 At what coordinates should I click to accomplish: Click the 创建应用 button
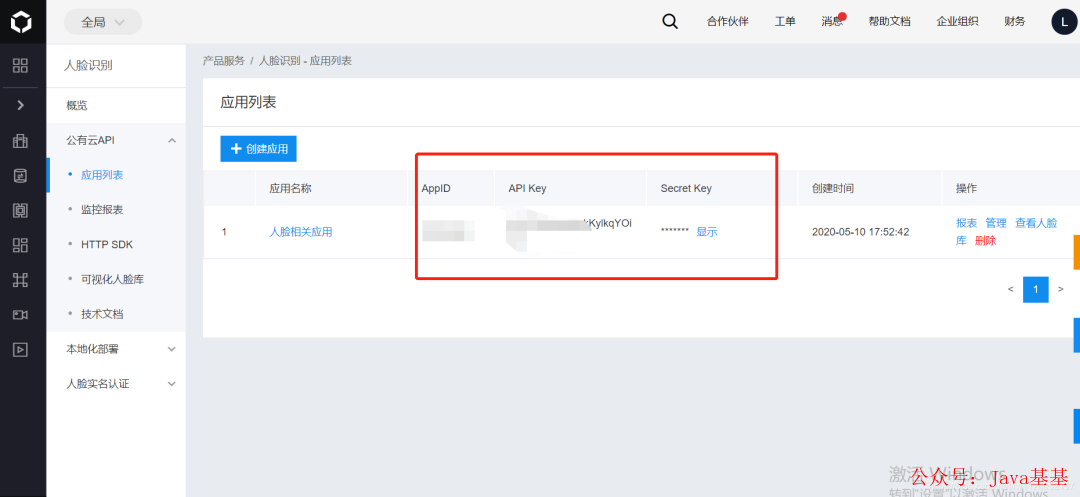[258, 149]
